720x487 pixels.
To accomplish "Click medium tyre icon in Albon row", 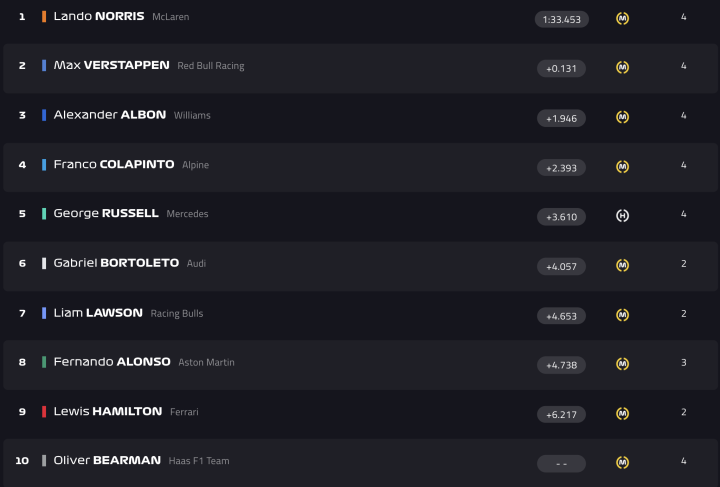I will (x=622, y=117).
